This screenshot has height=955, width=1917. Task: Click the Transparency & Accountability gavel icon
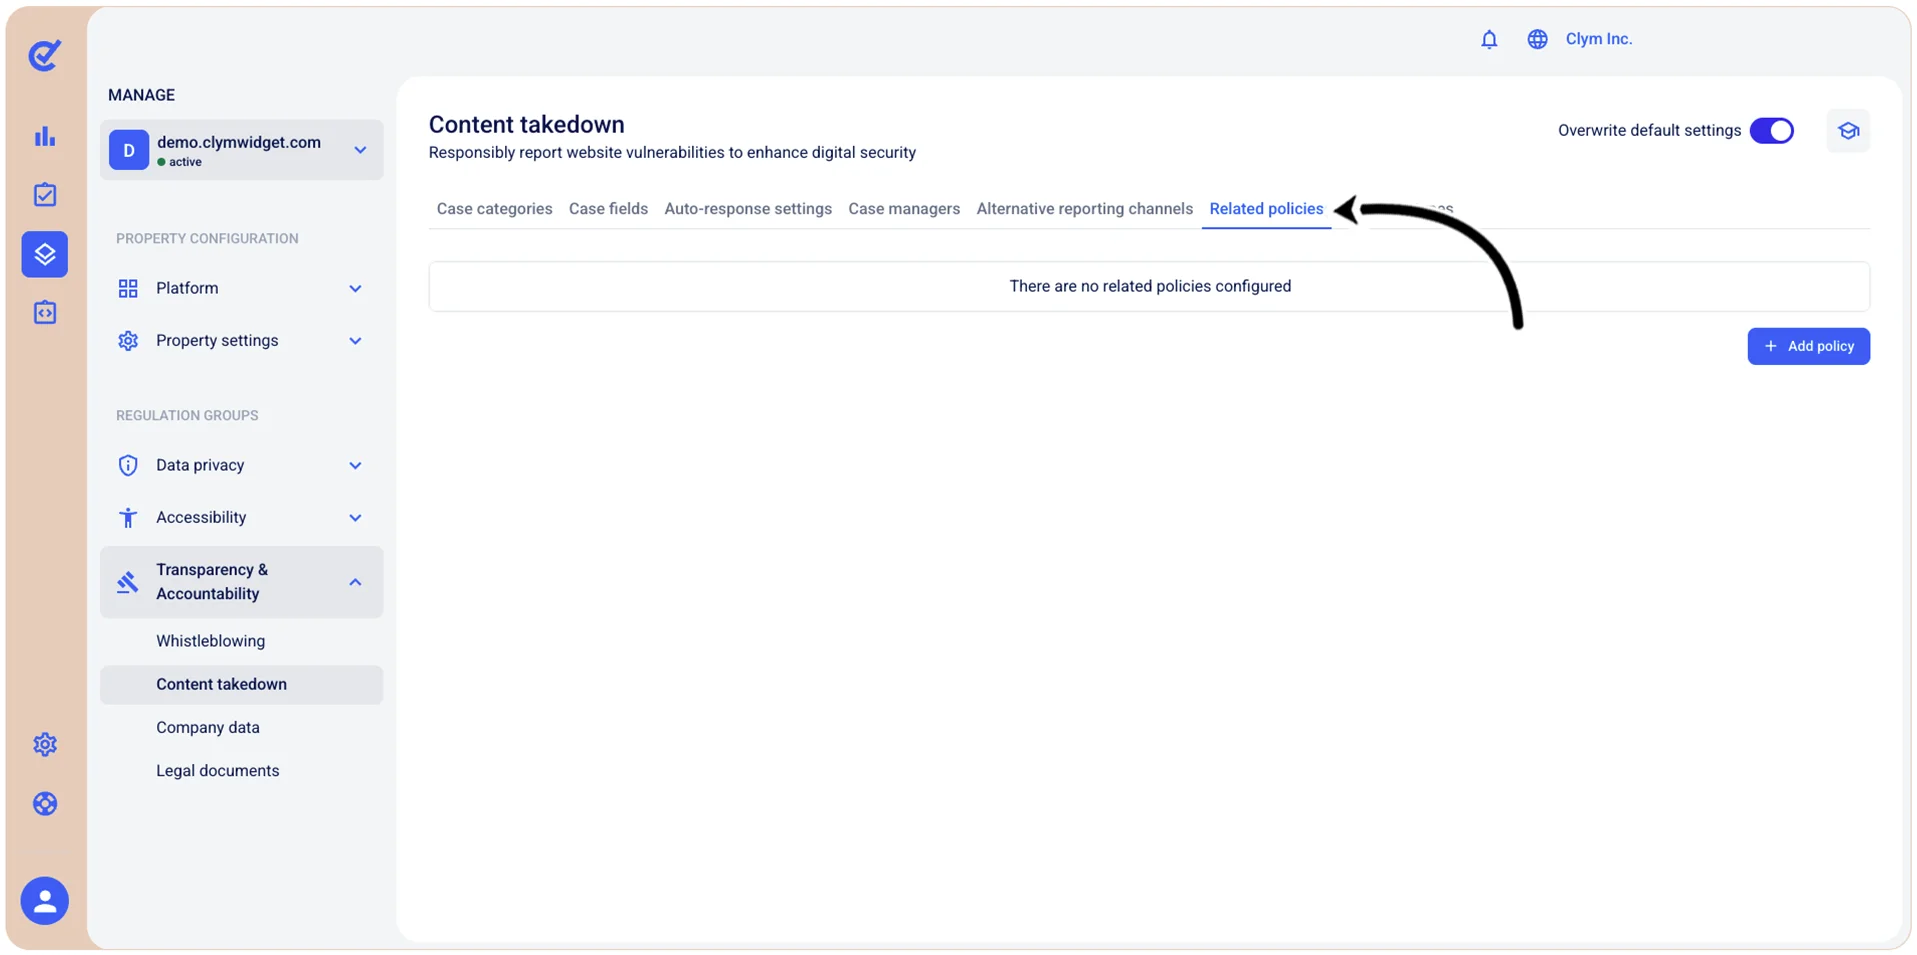tap(127, 582)
